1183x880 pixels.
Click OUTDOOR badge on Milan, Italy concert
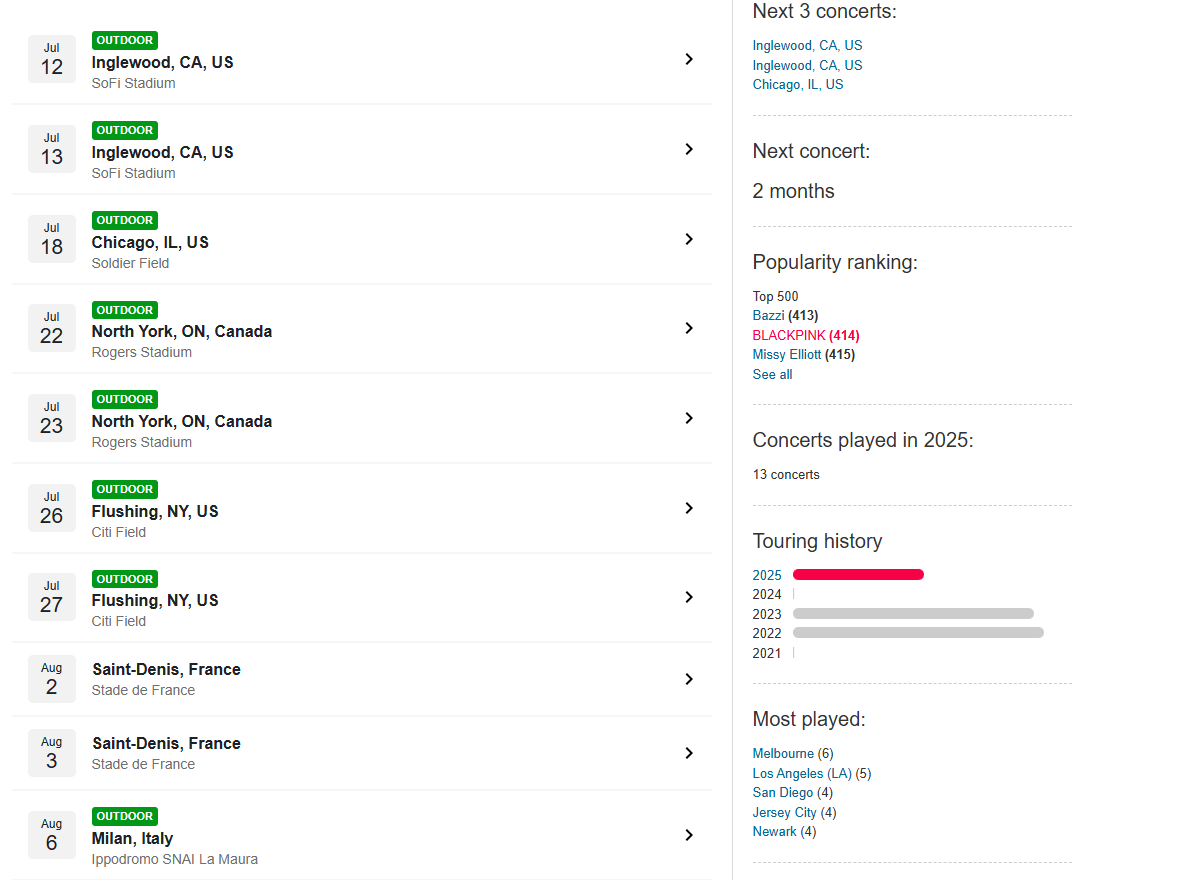tap(125, 816)
